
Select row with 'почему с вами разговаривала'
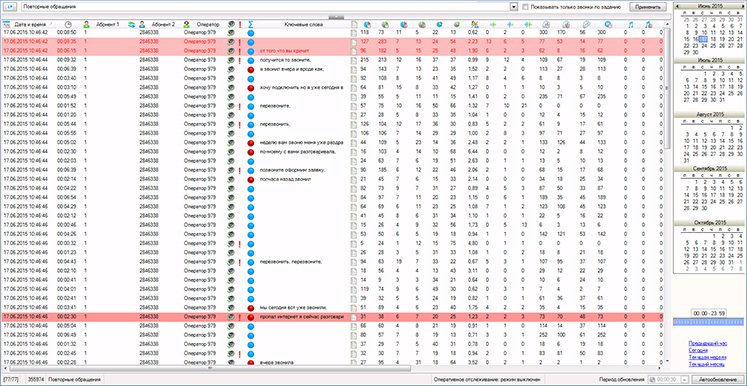[x=333, y=152]
